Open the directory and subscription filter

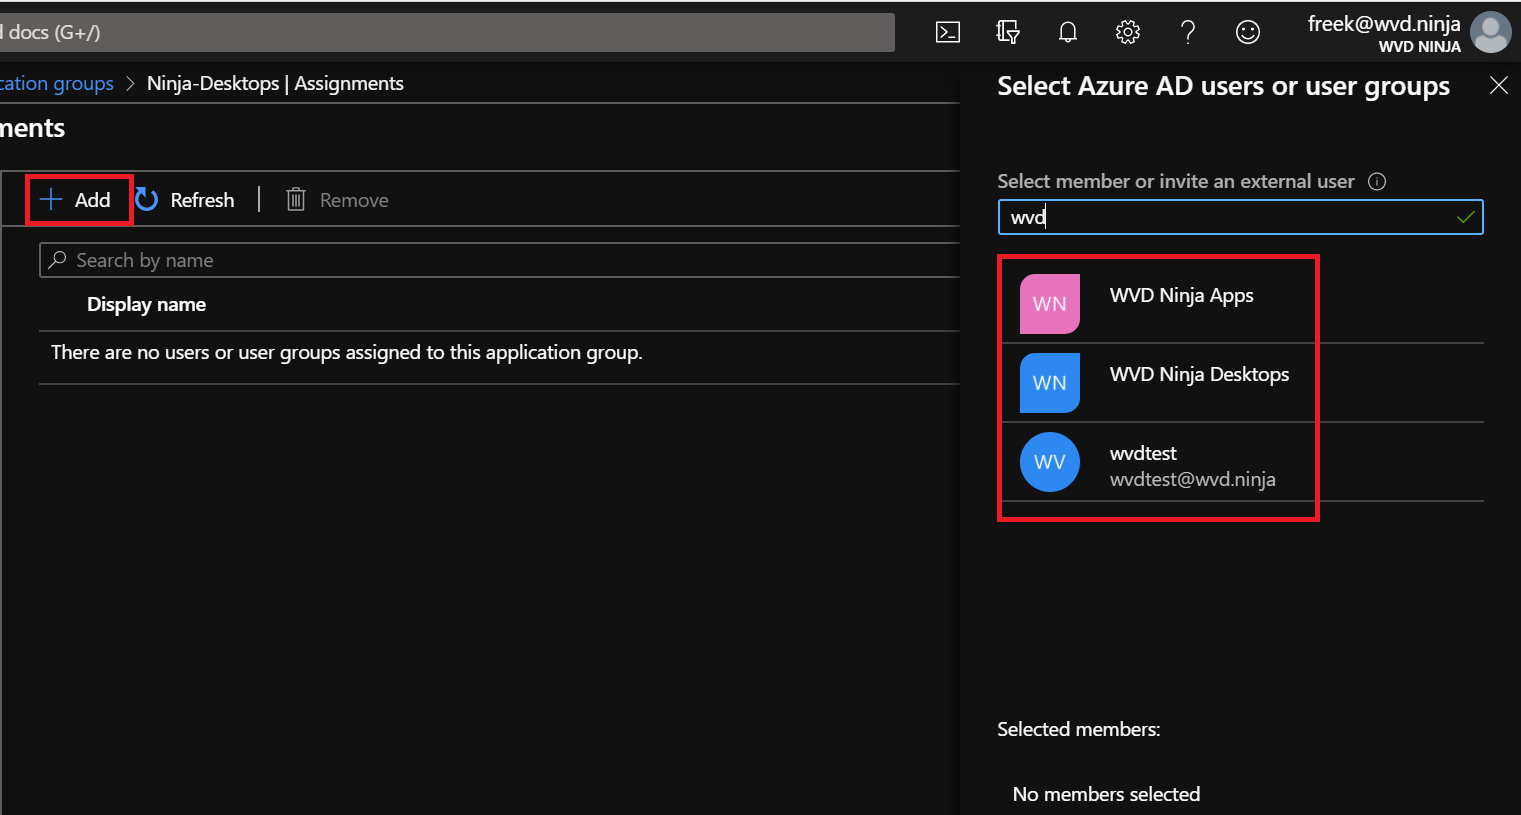coord(1008,32)
